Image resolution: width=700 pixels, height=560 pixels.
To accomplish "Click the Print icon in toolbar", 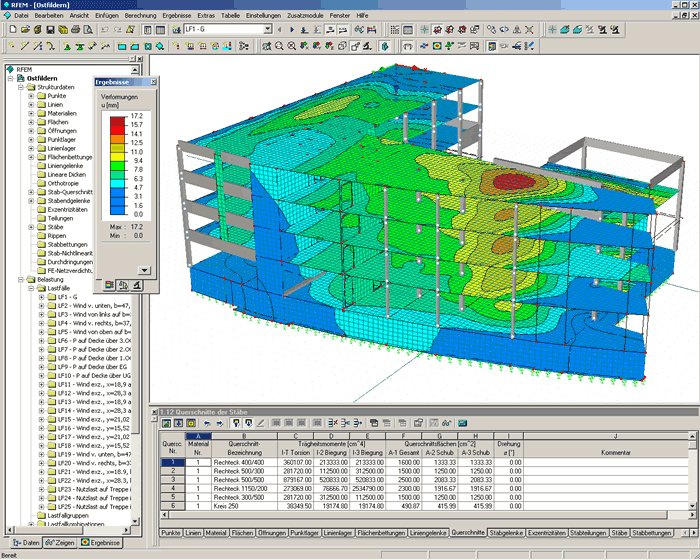I will coord(75,29).
